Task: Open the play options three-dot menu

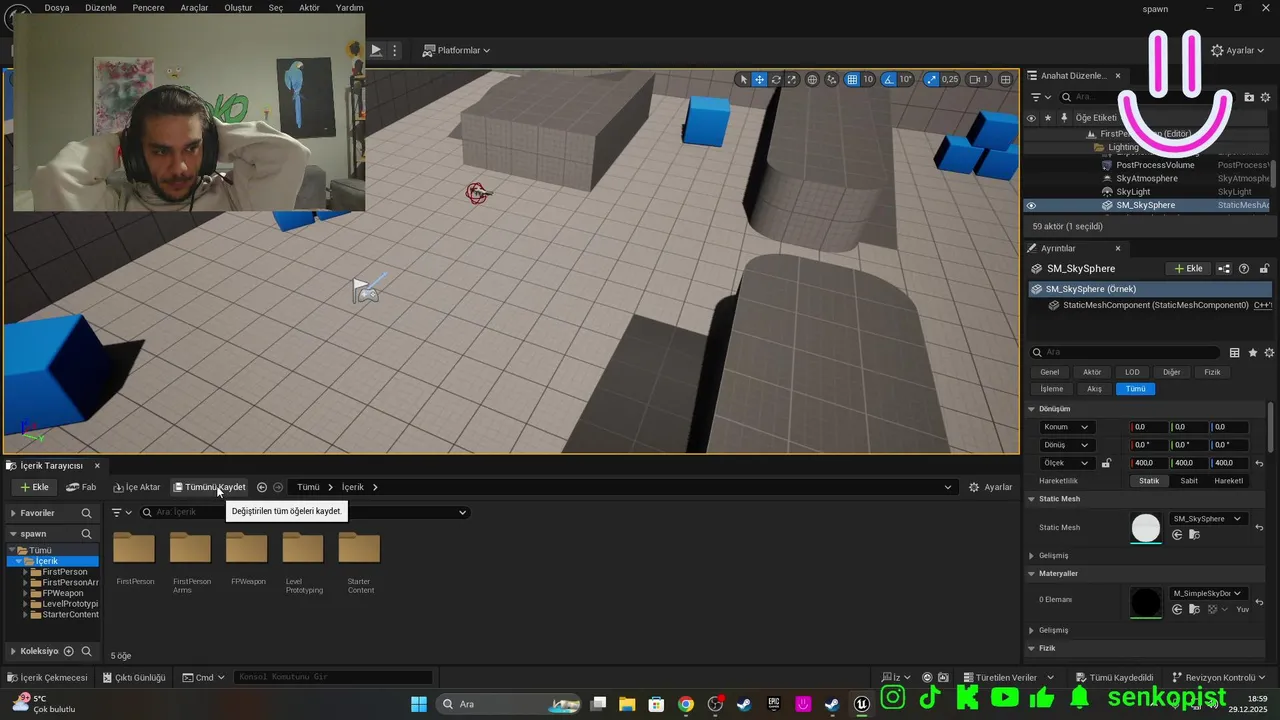Action: (x=395, y=50)
